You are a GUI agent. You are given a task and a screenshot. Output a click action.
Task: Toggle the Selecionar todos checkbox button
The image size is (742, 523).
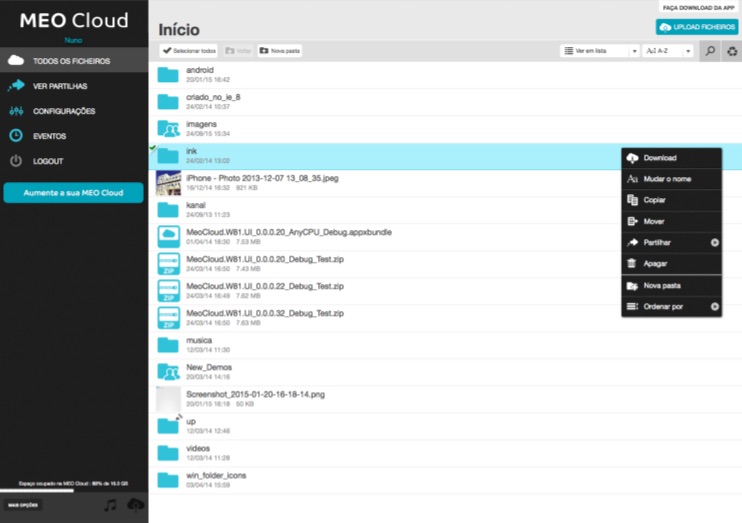(189, 51)
